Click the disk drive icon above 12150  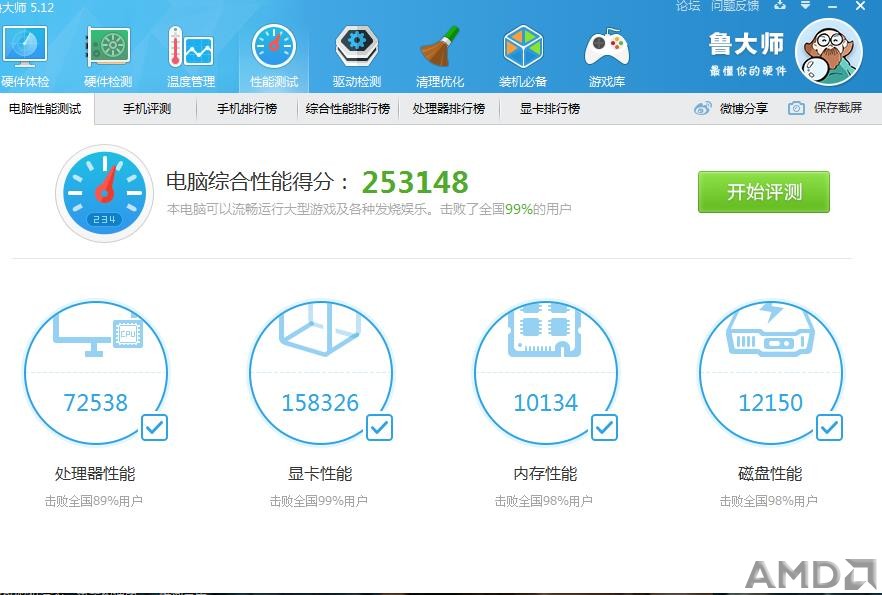point(770,331)
